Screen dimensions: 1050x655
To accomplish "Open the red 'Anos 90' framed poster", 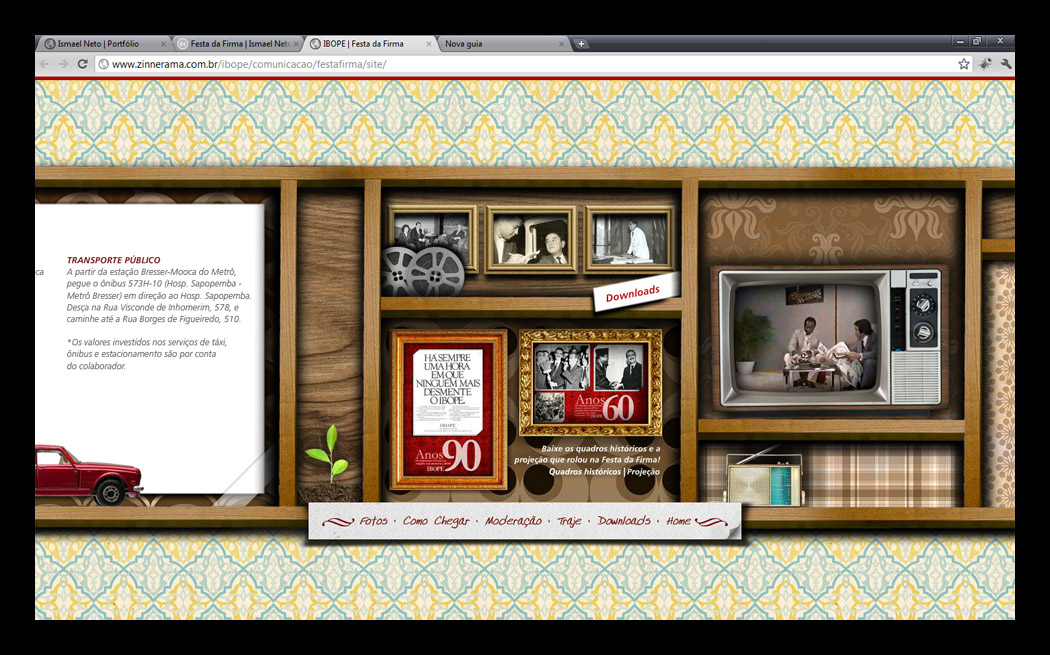I will pyautogui.click(x=449, y=410).
